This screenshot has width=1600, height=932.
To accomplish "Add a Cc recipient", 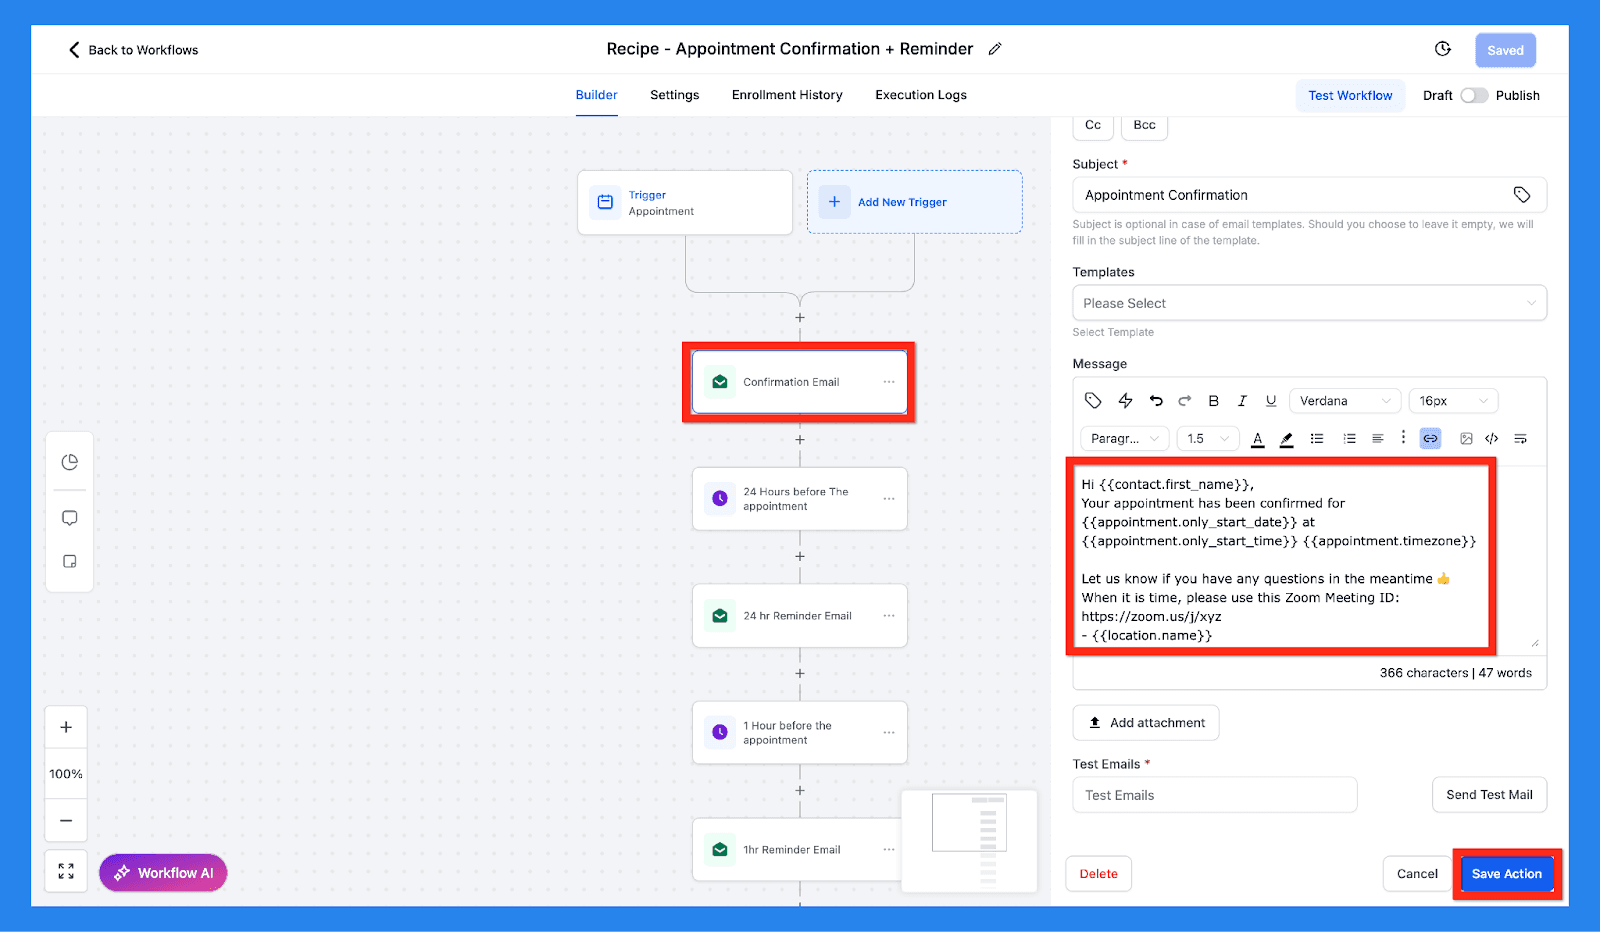I will click(1093, 126).
